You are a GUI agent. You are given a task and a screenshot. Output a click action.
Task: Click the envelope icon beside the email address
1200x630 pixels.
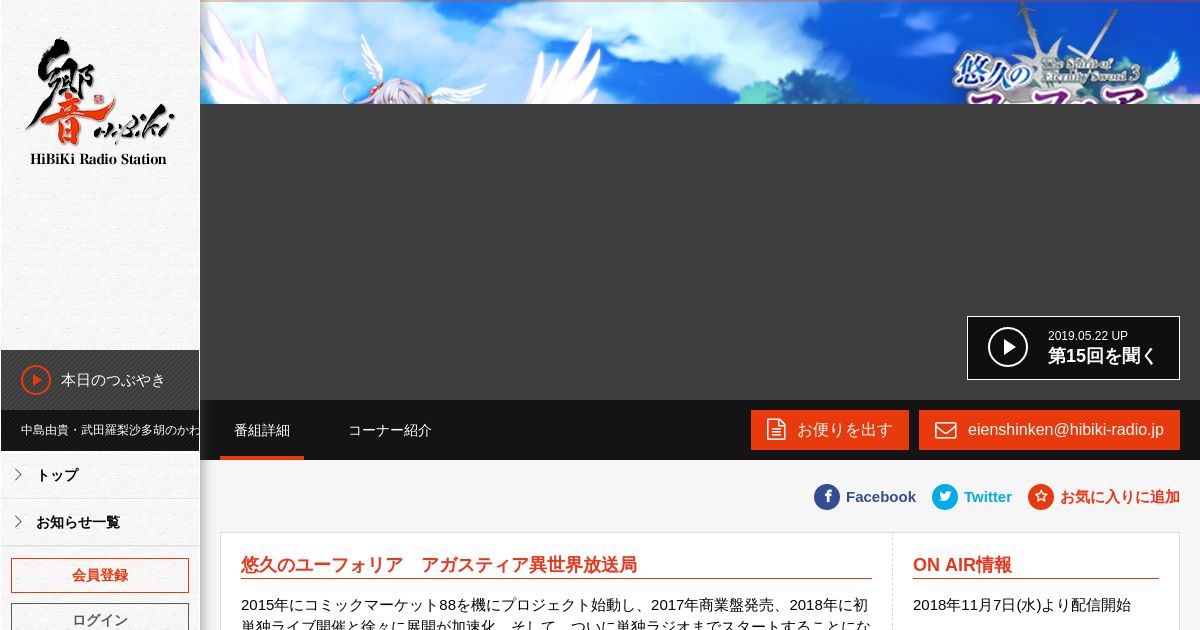tap(945, 430)
